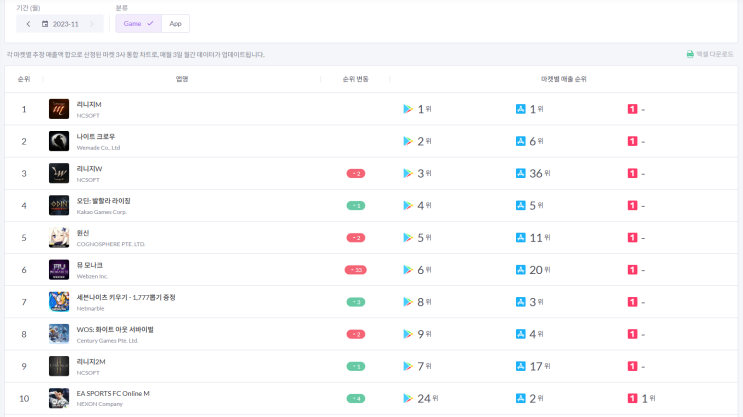Viewport: 743px width, 417px height.
Task: Click ONE store icon in 뮤 모나크 row
Action: tap(632, 270)
